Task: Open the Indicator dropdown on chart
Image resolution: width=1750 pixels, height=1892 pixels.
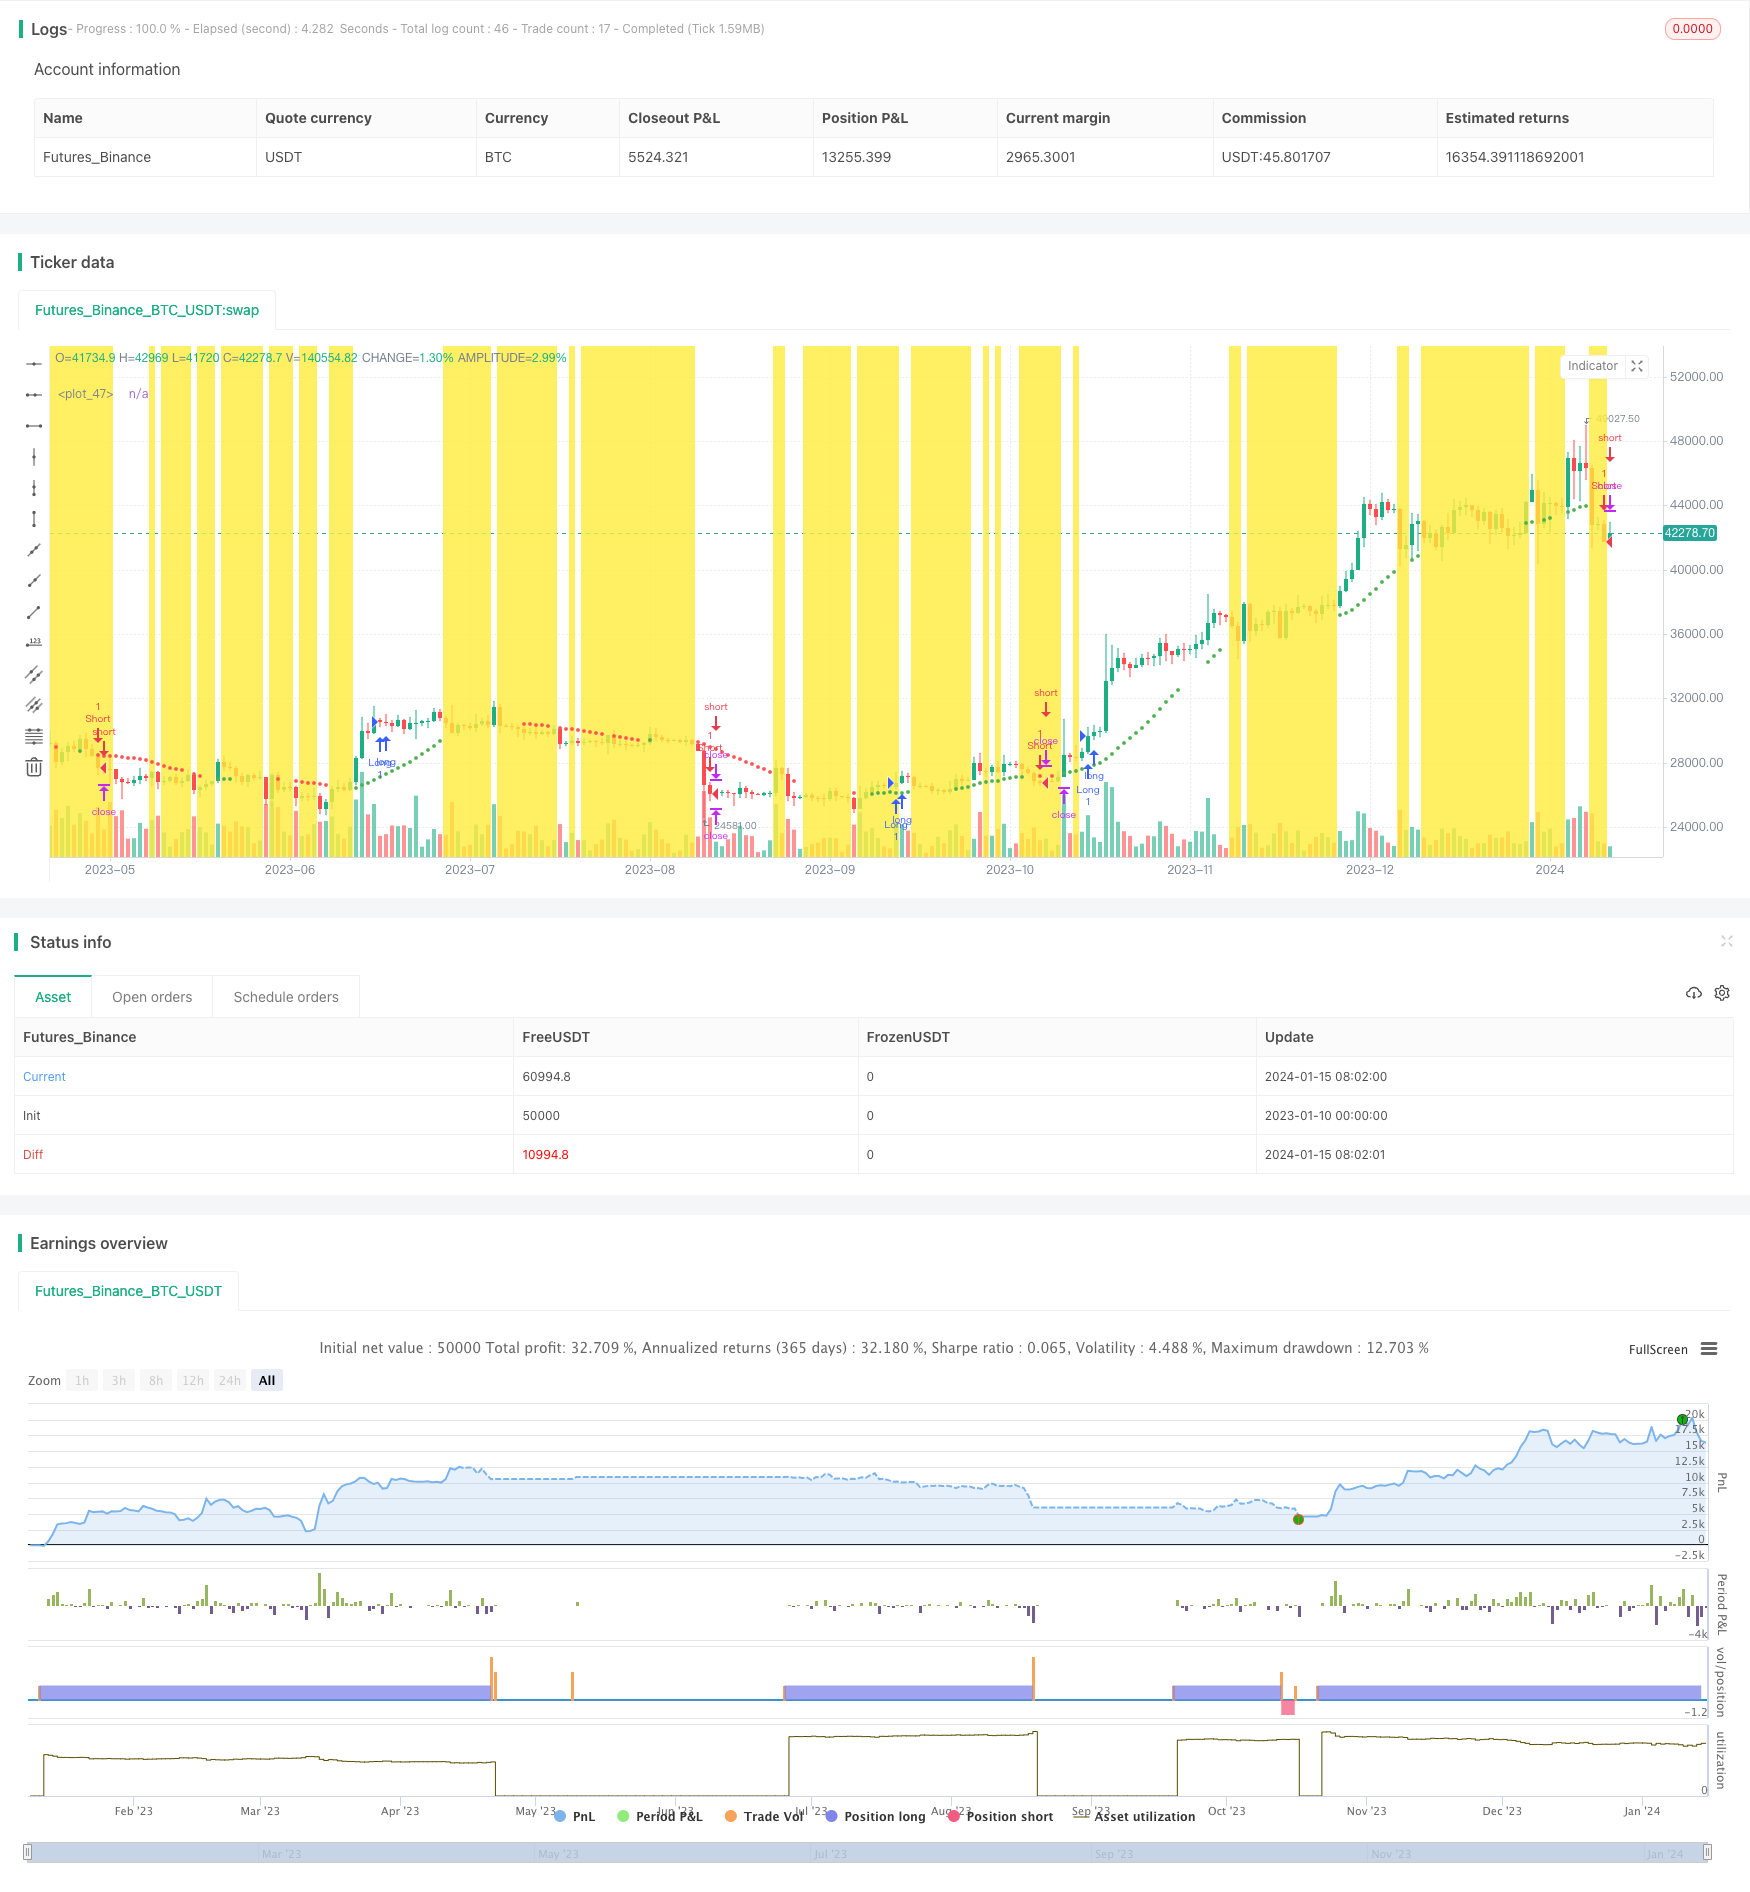Action: (1592, 366)
